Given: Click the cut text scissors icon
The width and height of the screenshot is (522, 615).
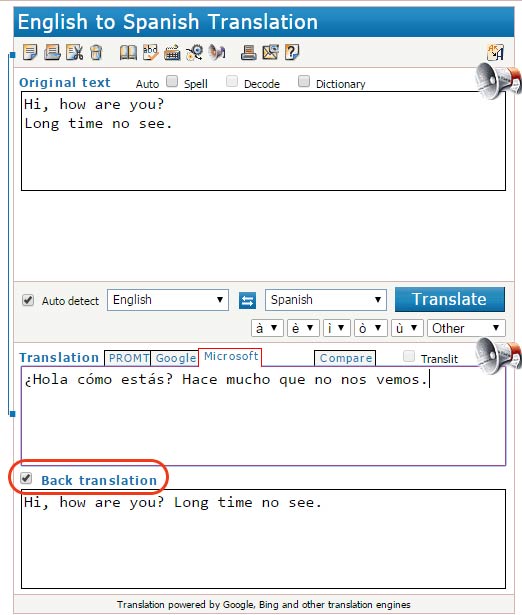Looking at the screenshot, I should (75, 52).
